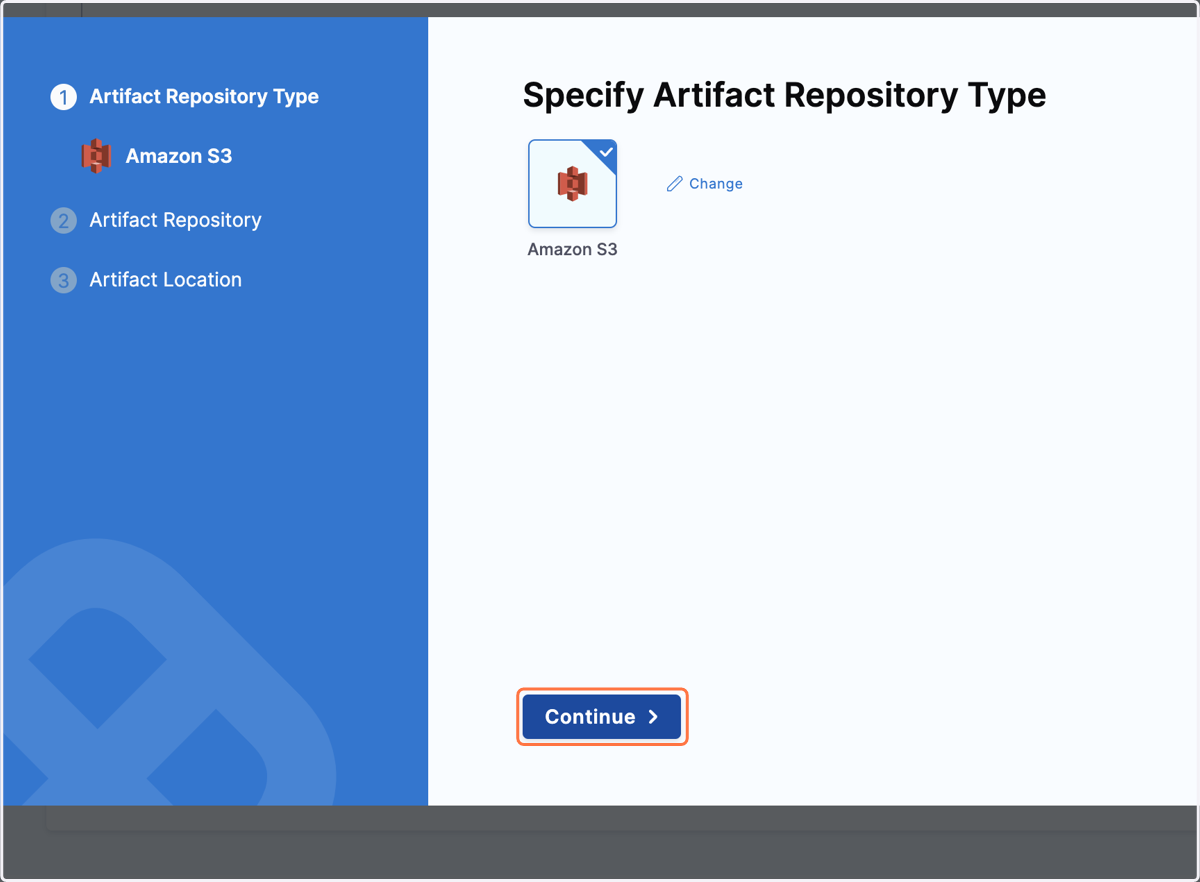Select the Amazon S3 repository card

(x=572, y=184)
